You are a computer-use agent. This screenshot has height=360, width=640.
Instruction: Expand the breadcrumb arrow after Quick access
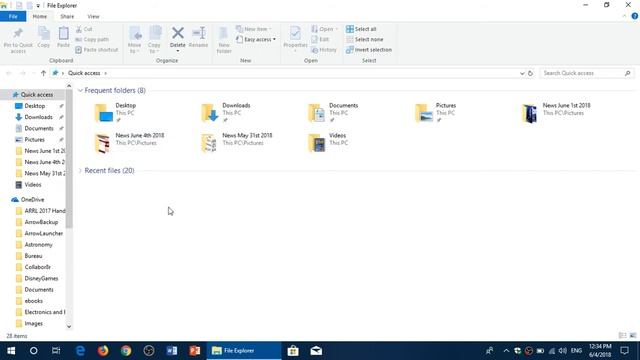(x=105, y=73)
